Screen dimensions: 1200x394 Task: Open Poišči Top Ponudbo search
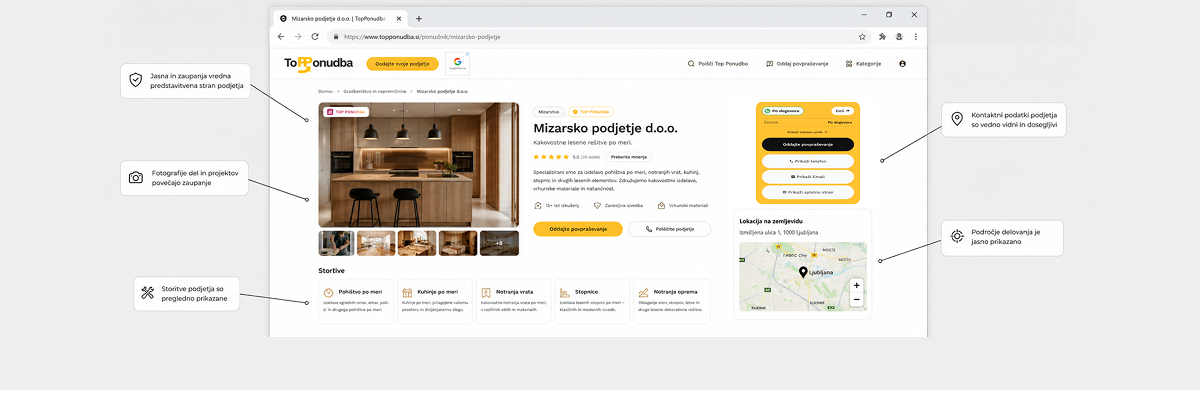718,64
